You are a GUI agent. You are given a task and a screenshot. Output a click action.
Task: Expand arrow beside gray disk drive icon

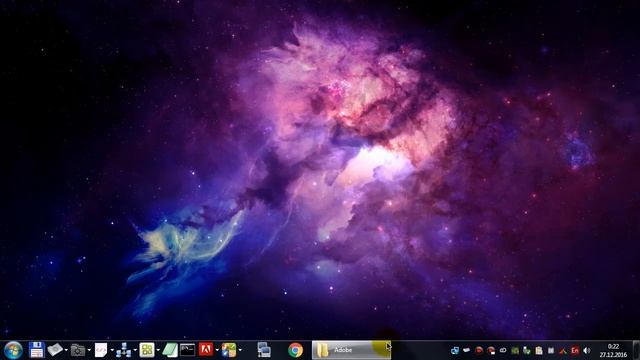pyautogui.click(x=66, y=350)
